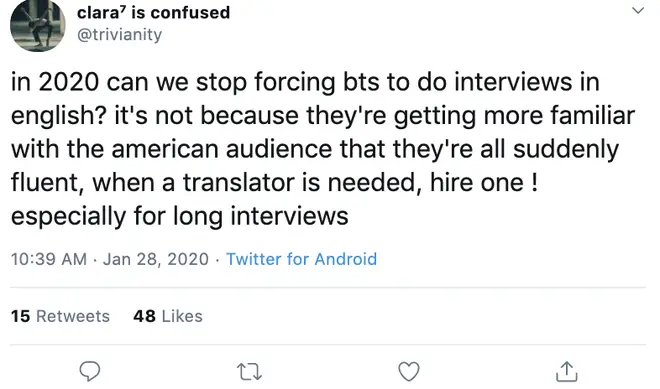Screen dimensions: 660x389
Task: Click the phrase 'hire one !' in tweet
Action: [x=484, y=182]
